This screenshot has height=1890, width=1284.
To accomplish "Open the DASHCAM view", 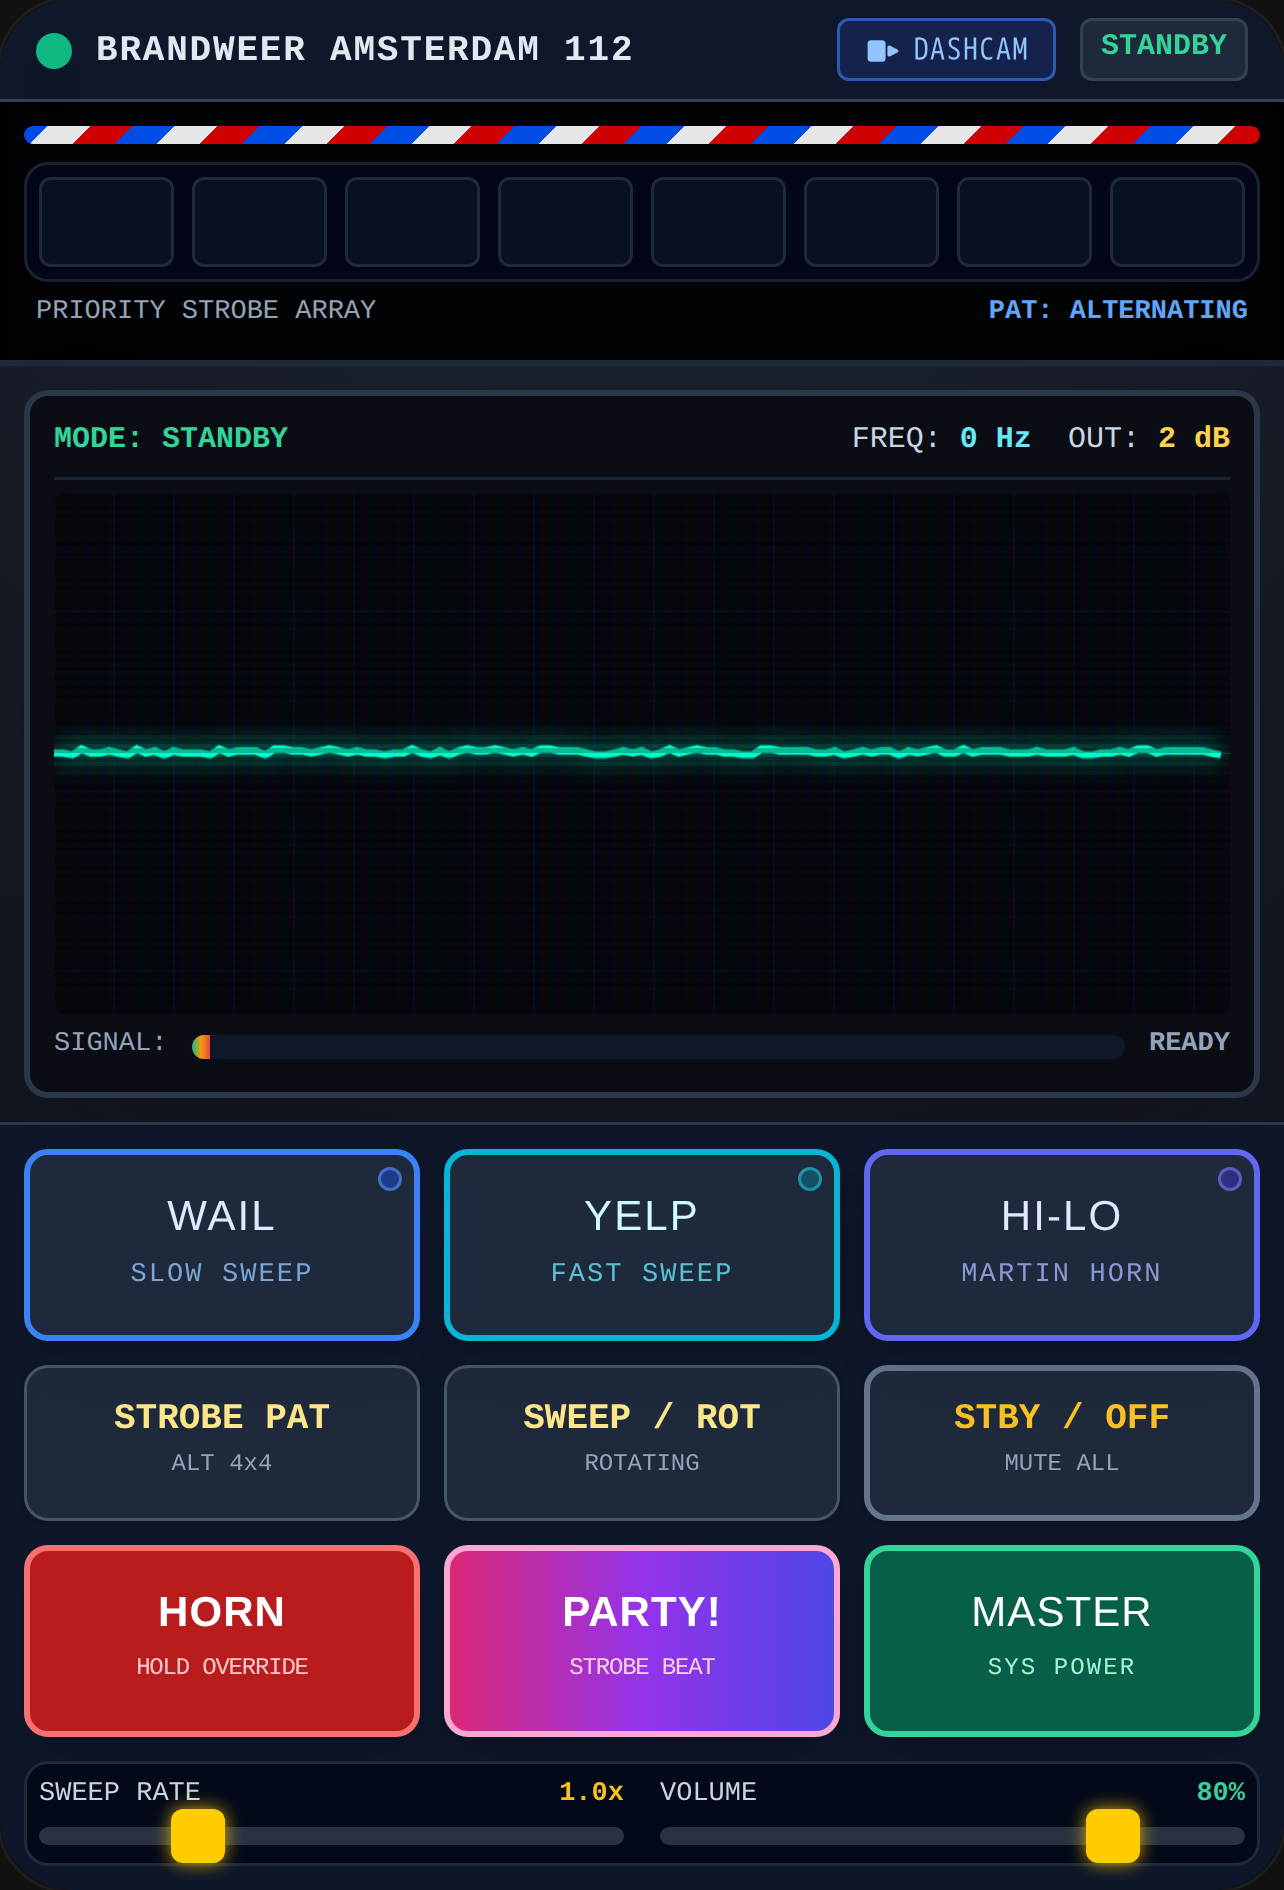I will click(946, 49).
